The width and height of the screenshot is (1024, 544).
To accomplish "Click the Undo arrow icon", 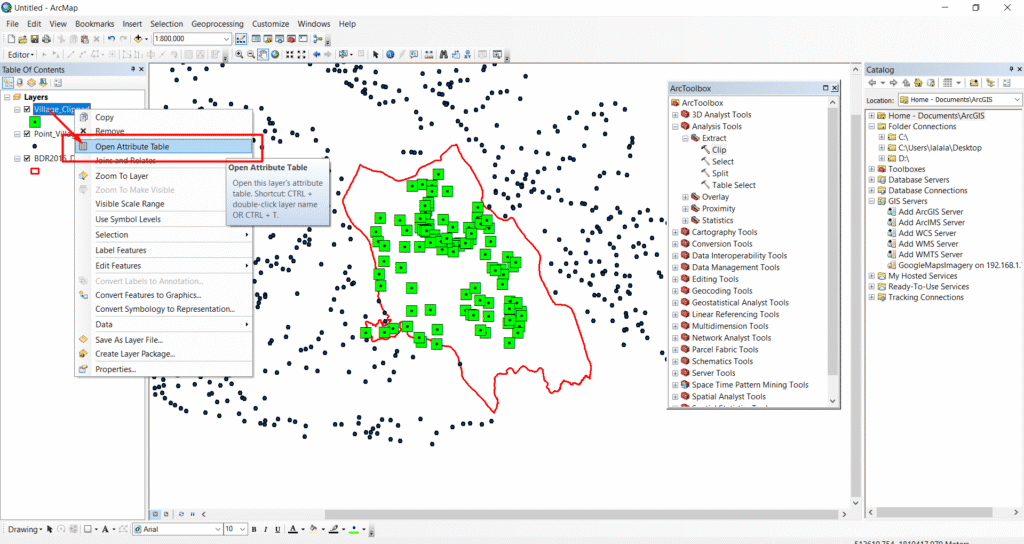I will [112, 39].
